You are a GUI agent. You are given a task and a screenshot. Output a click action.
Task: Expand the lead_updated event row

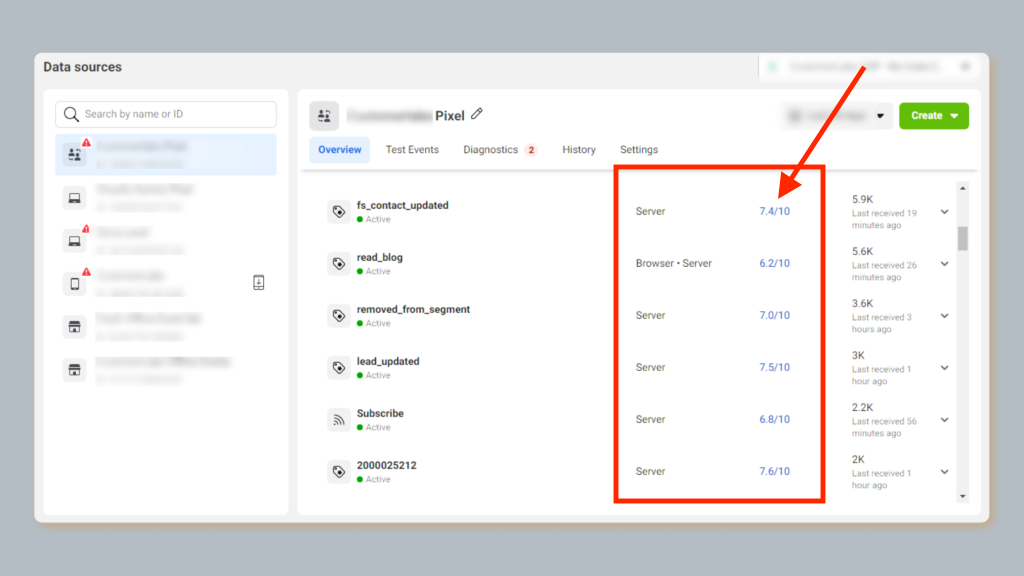pyautogui.click(x=944, y=368)
